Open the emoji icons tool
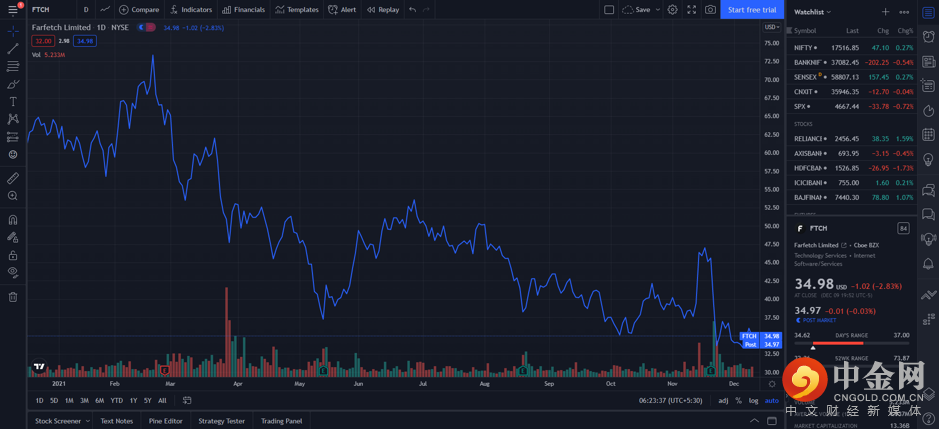 [x=13, y=155]
